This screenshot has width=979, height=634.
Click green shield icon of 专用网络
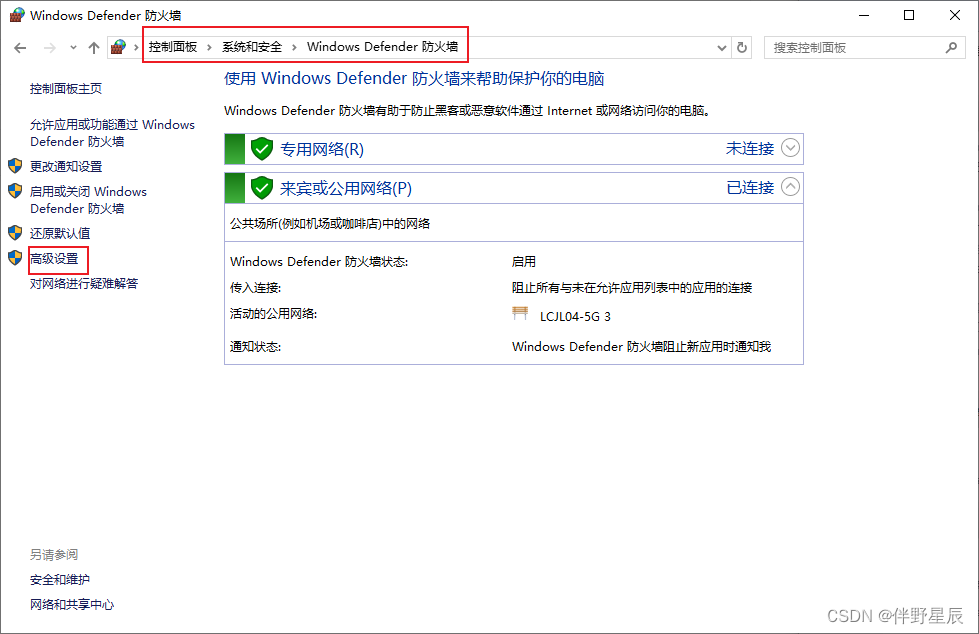click(262, 149)
